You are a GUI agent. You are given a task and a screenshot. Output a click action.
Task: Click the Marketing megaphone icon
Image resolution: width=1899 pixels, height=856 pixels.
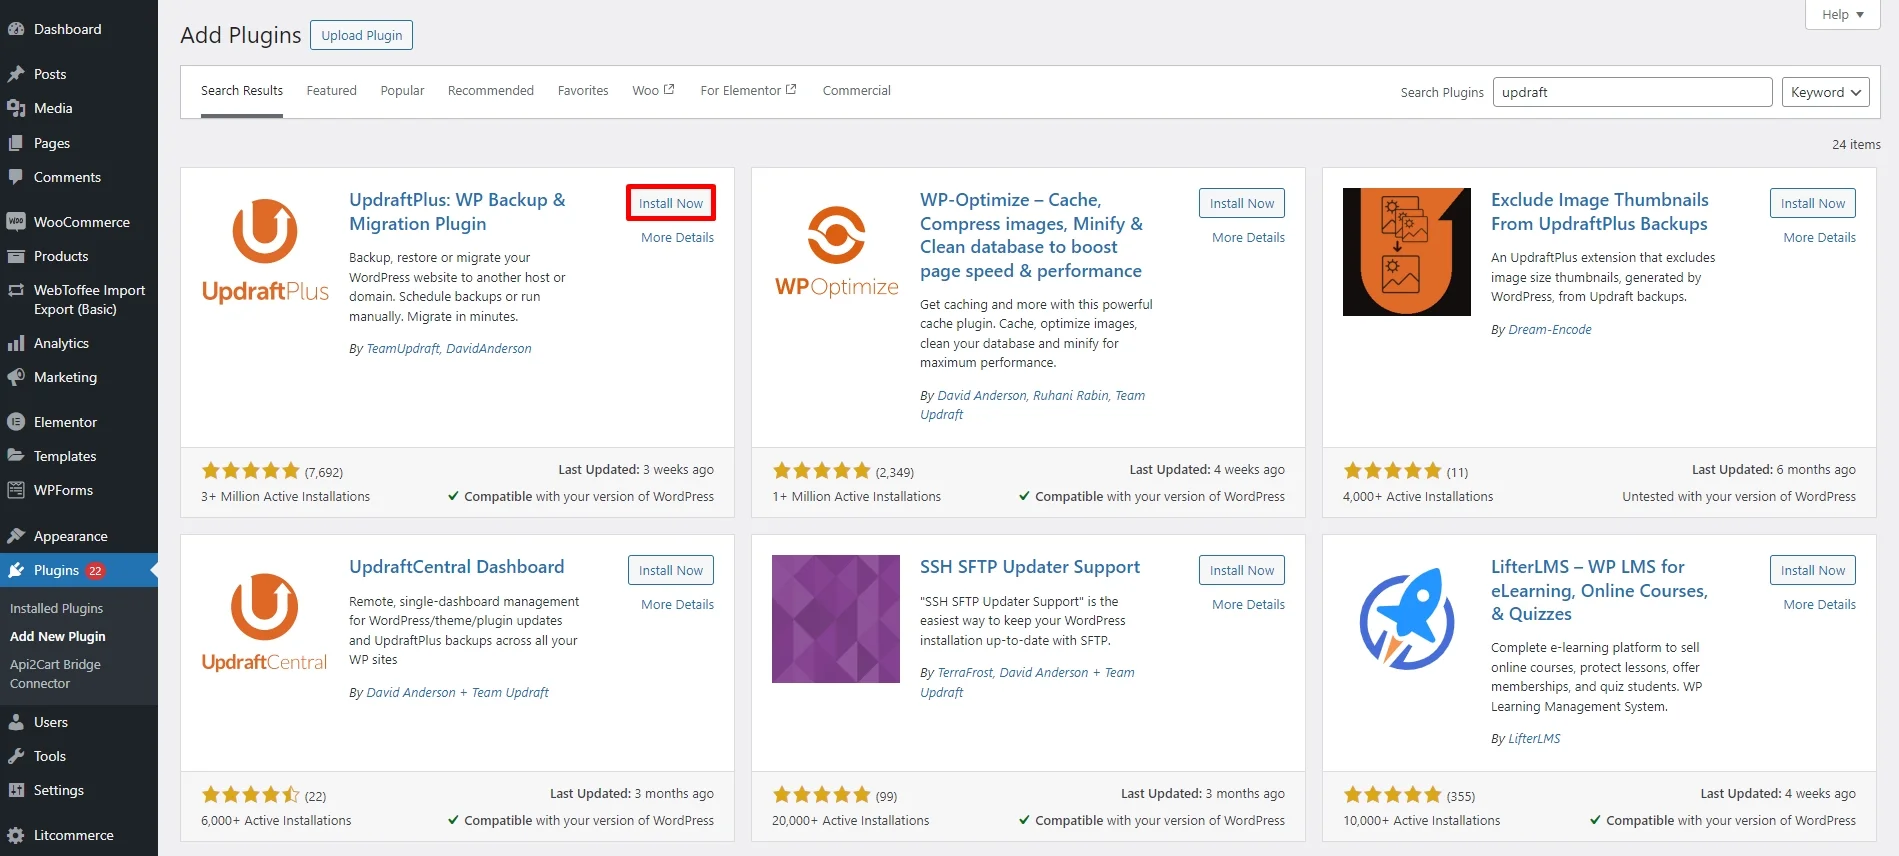[16, 377]
